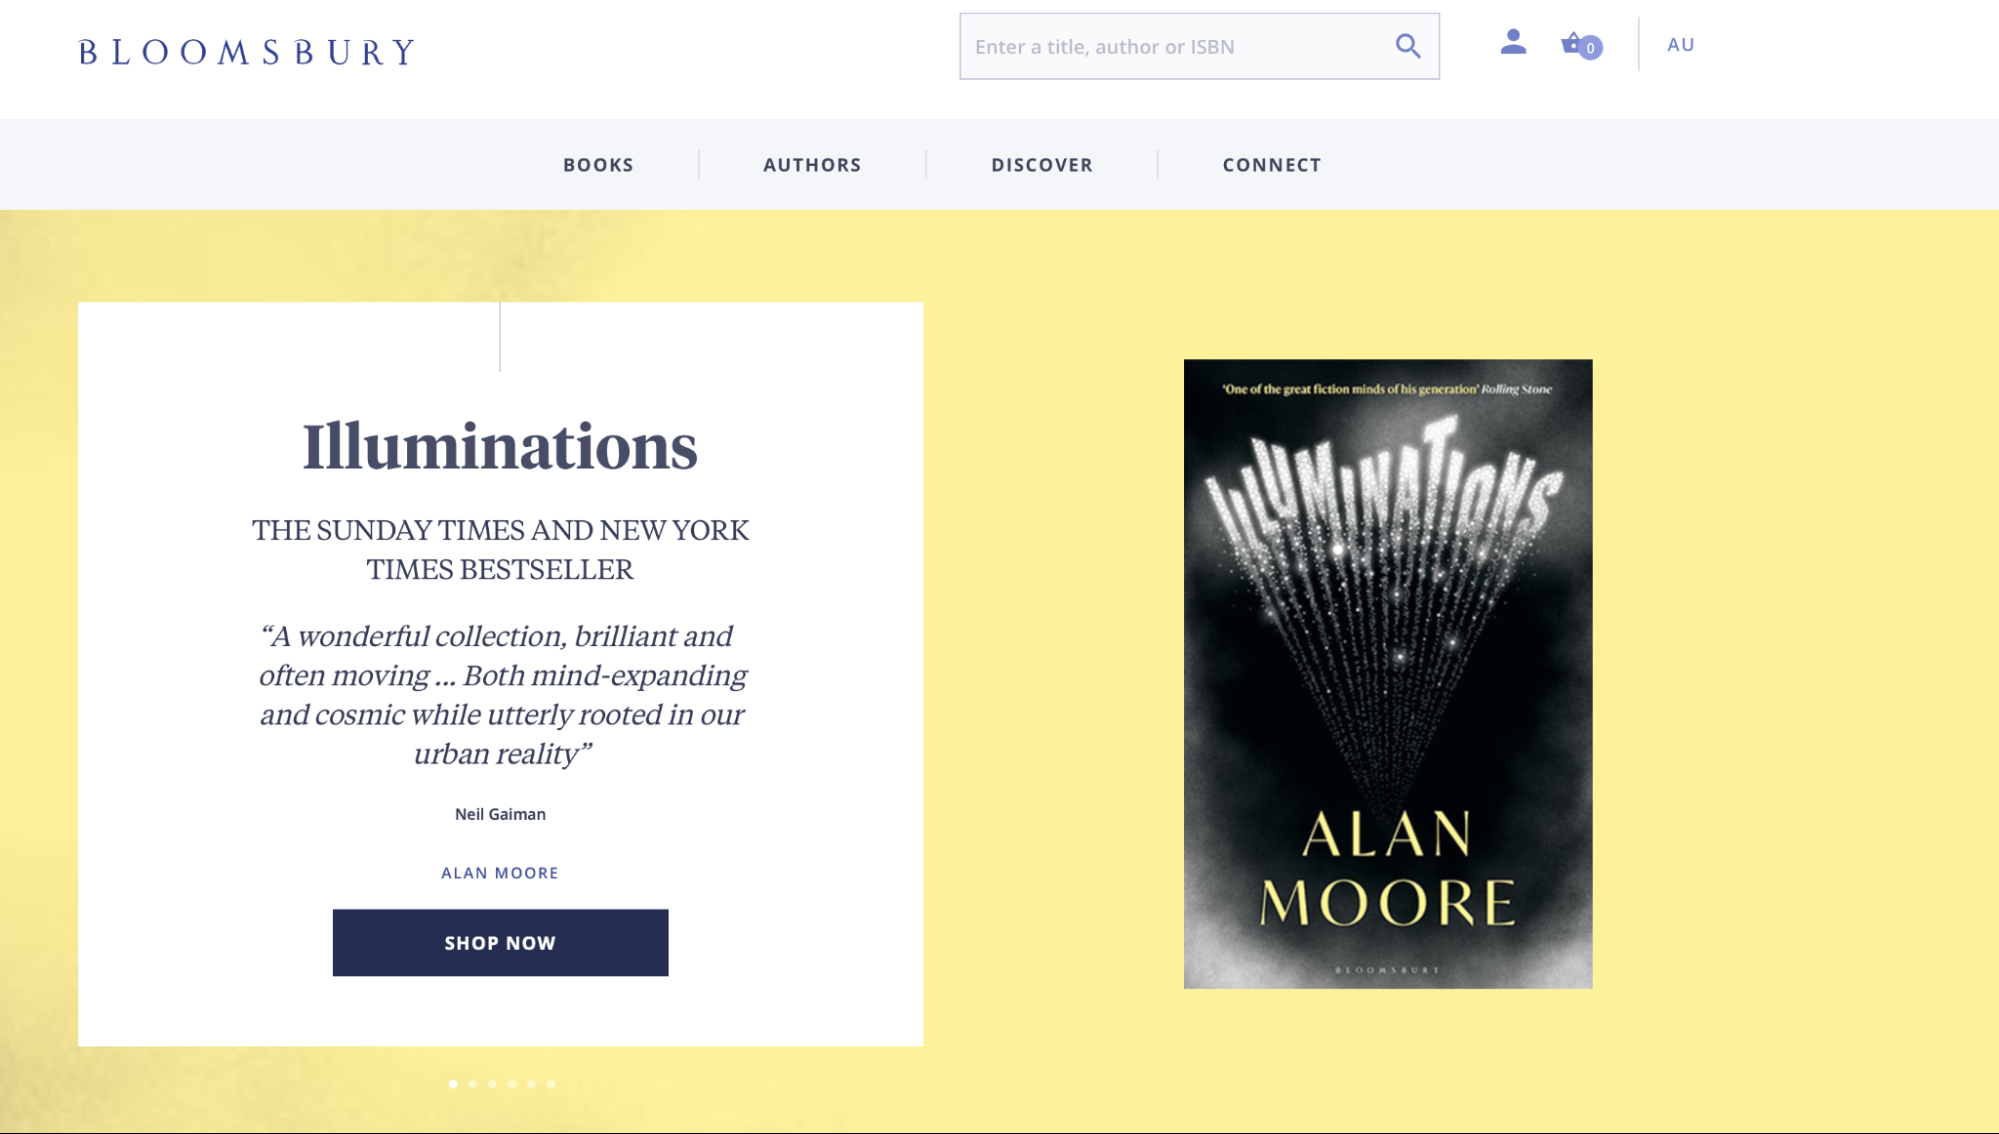Select the first carousel dot
Viewport: 1999px width, 1134px height.
[453, 1084]
